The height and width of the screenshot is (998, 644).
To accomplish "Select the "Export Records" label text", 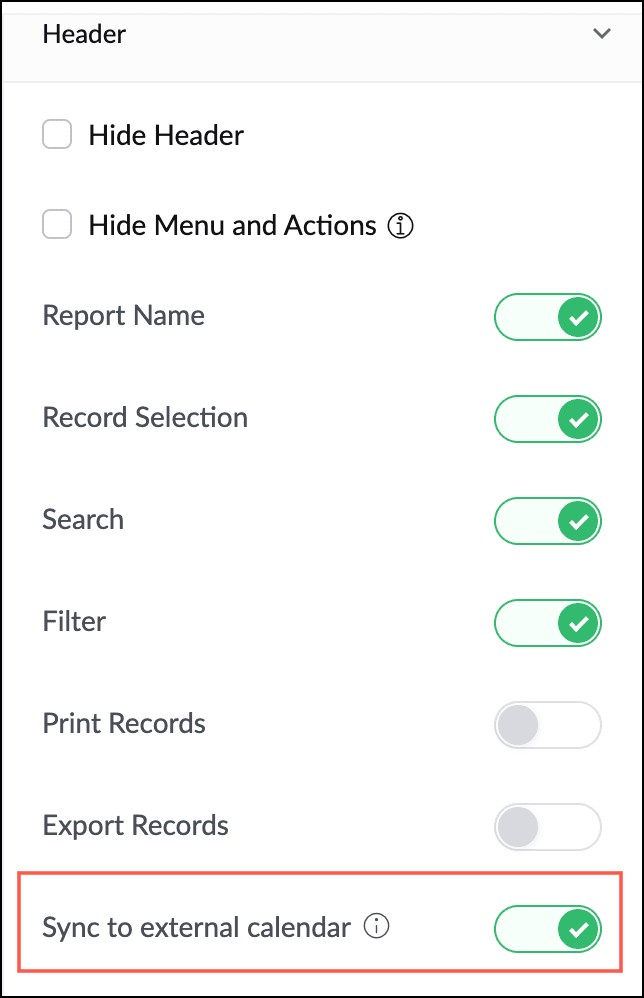I will click(135, 825).
